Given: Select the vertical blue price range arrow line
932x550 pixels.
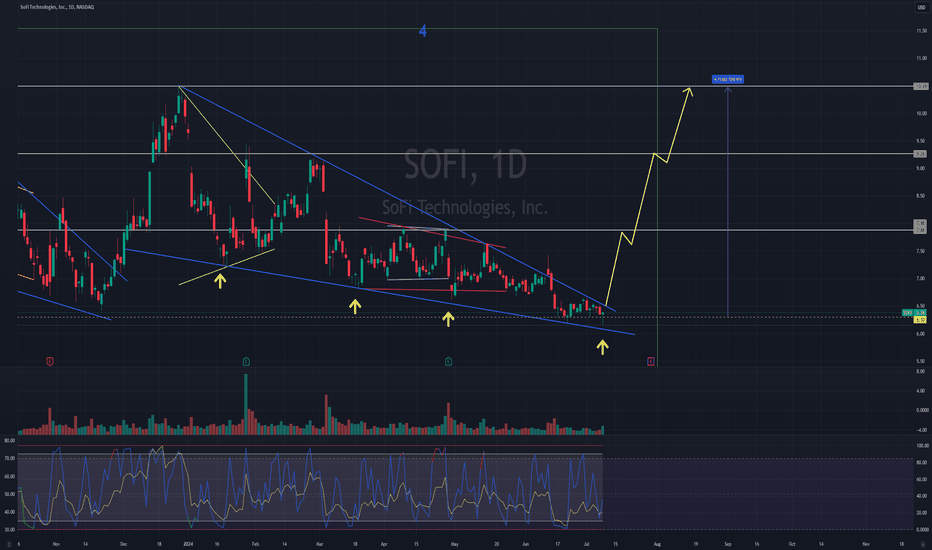Looking at the screenshot, I should click(728, 202).
